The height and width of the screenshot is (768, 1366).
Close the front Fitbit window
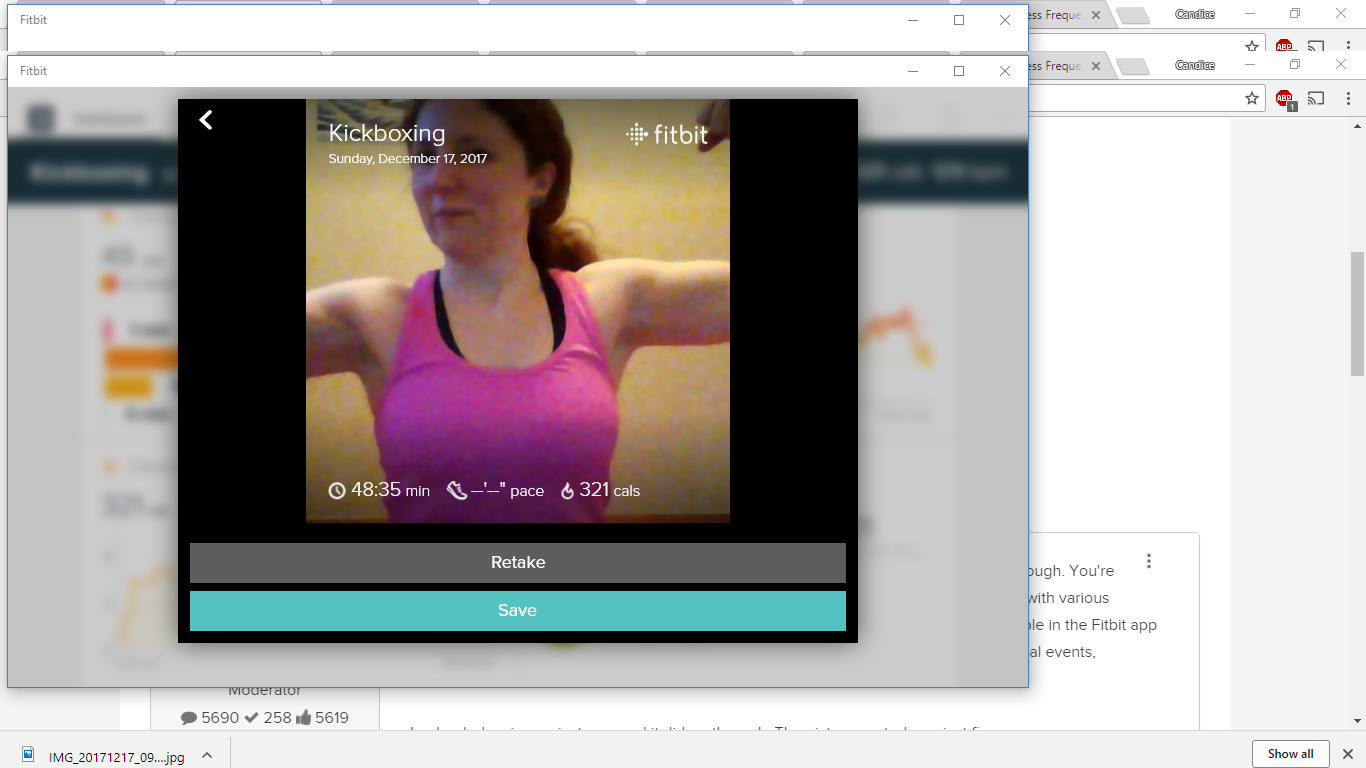[x=1005, y=71]
